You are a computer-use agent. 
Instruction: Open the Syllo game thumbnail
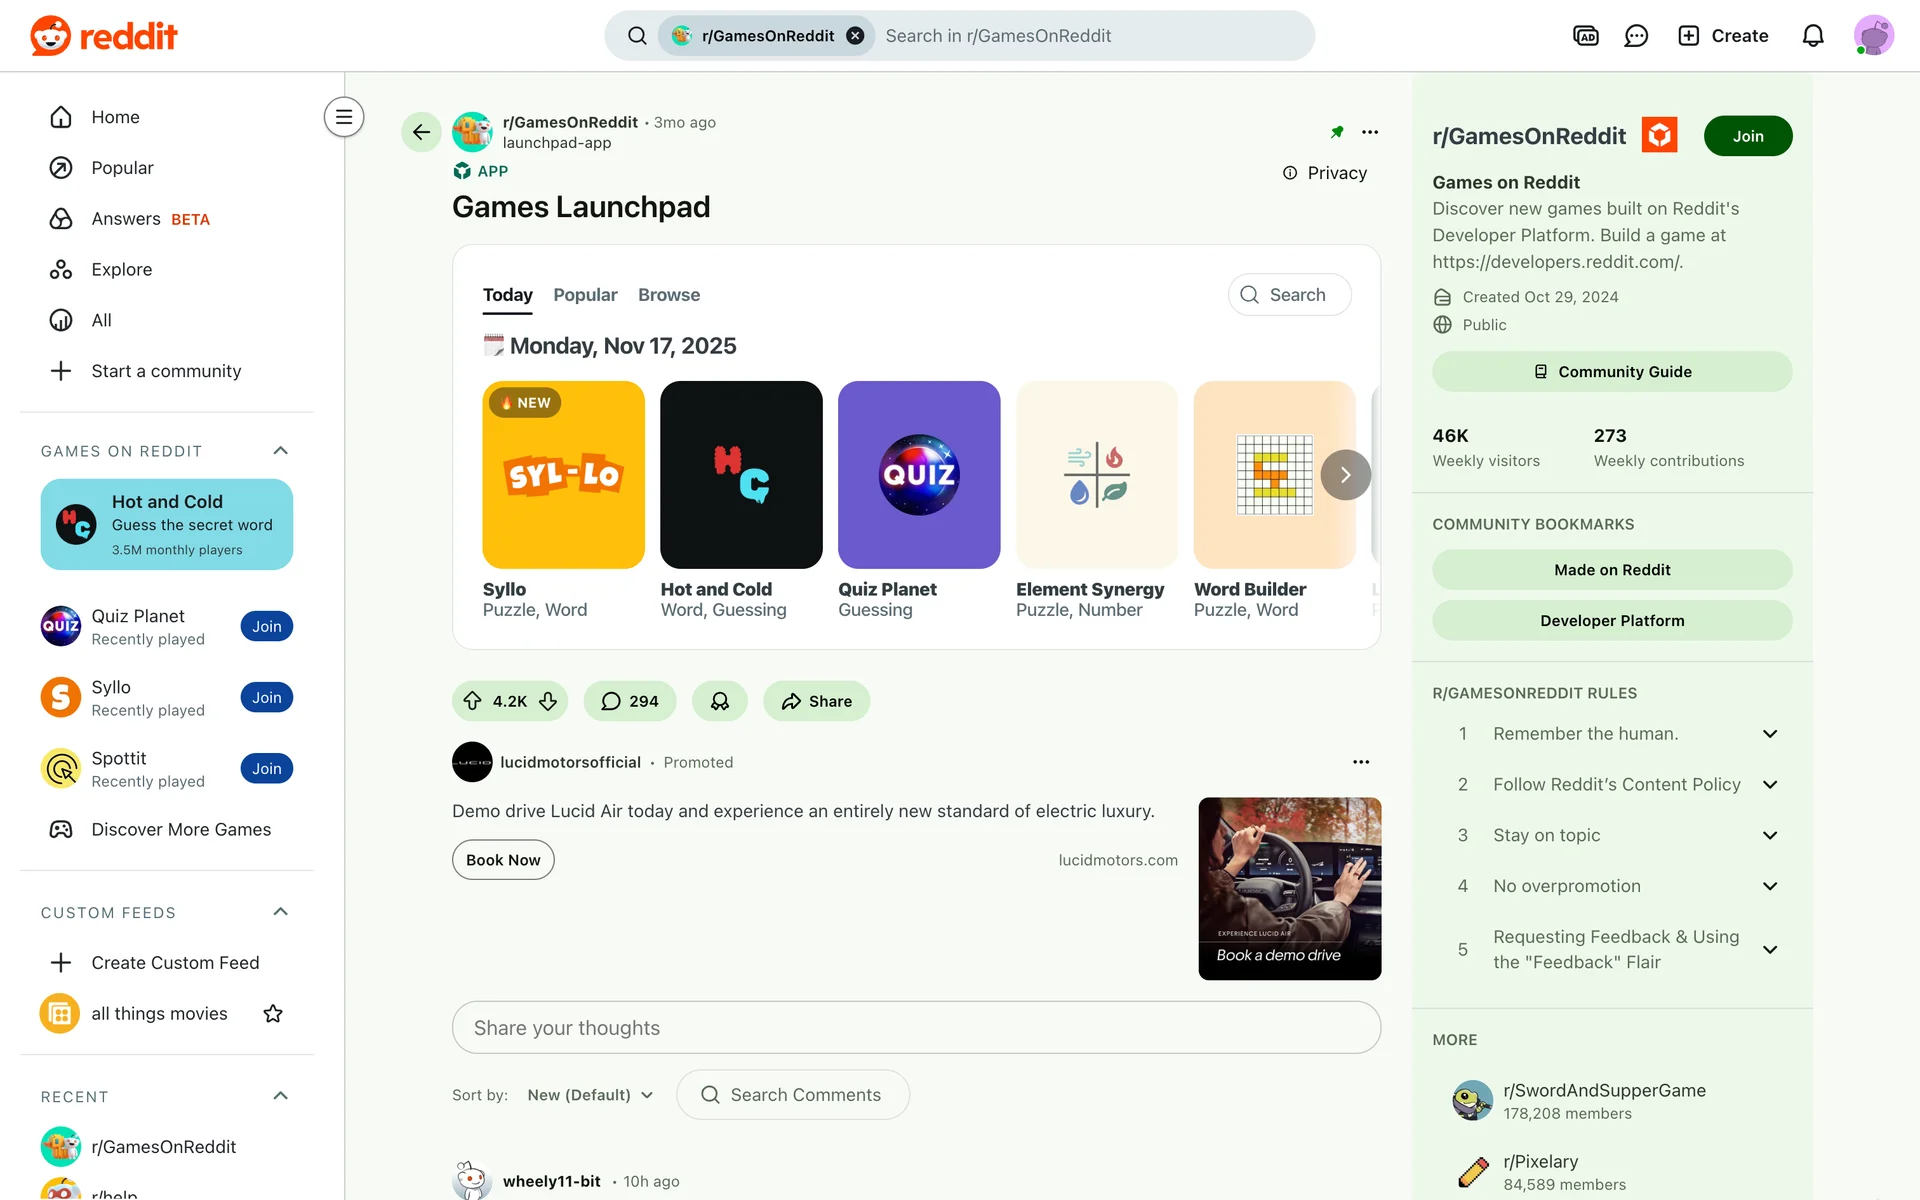click(x=563, y=475)
